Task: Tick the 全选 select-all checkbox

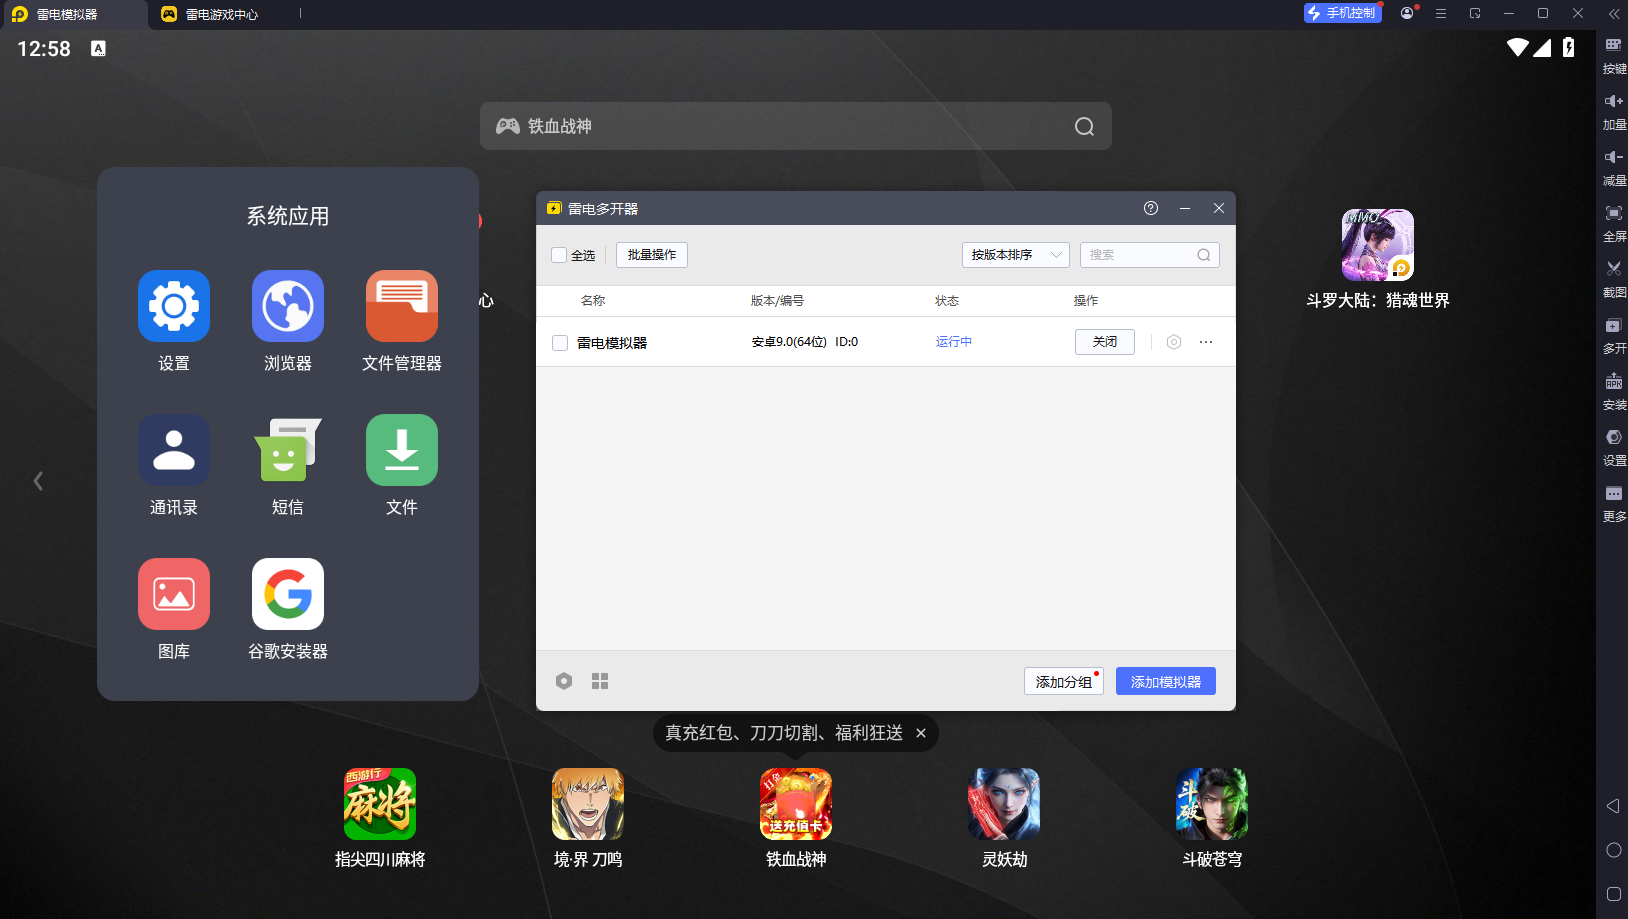Action: point(559,255)
